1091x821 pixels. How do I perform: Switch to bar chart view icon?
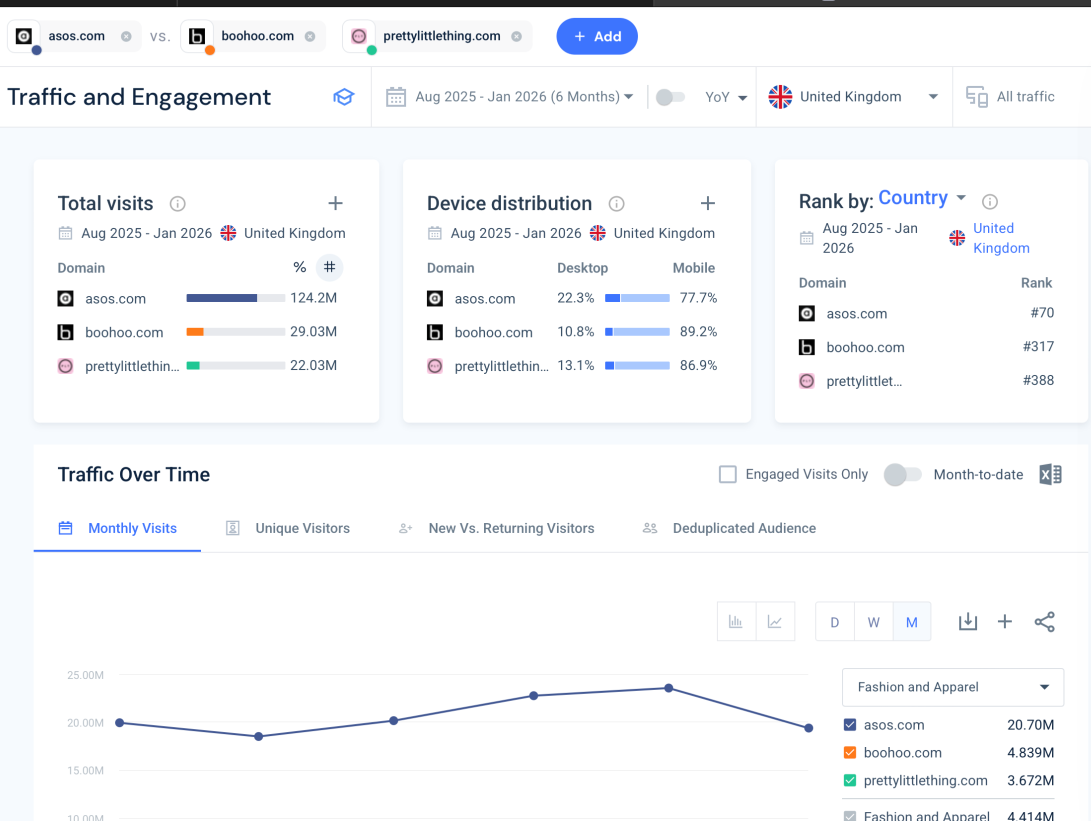click(736, 622)
